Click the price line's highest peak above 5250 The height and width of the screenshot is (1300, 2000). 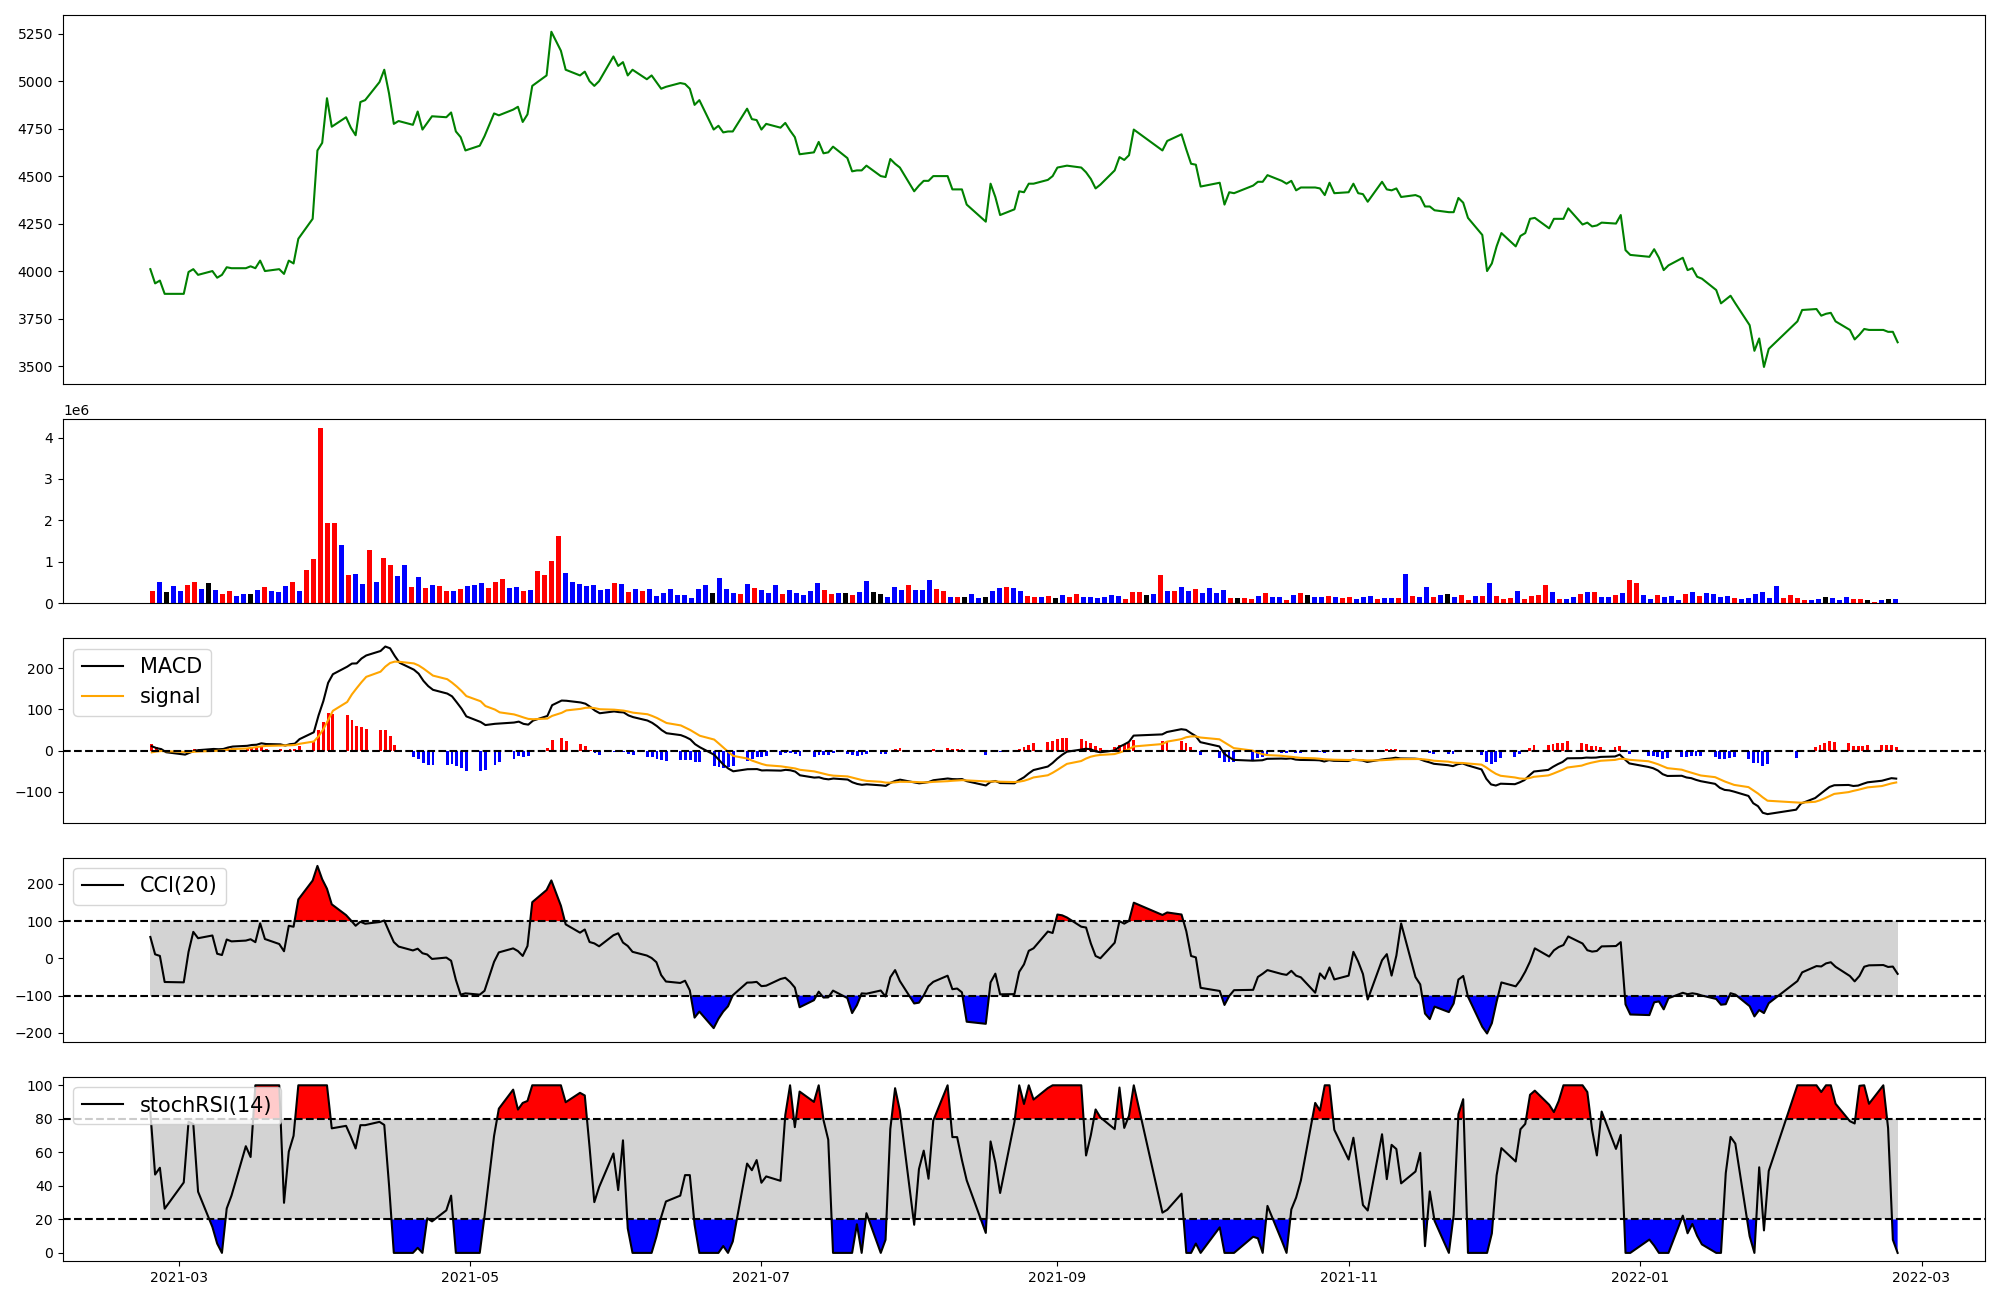point(551,32)
